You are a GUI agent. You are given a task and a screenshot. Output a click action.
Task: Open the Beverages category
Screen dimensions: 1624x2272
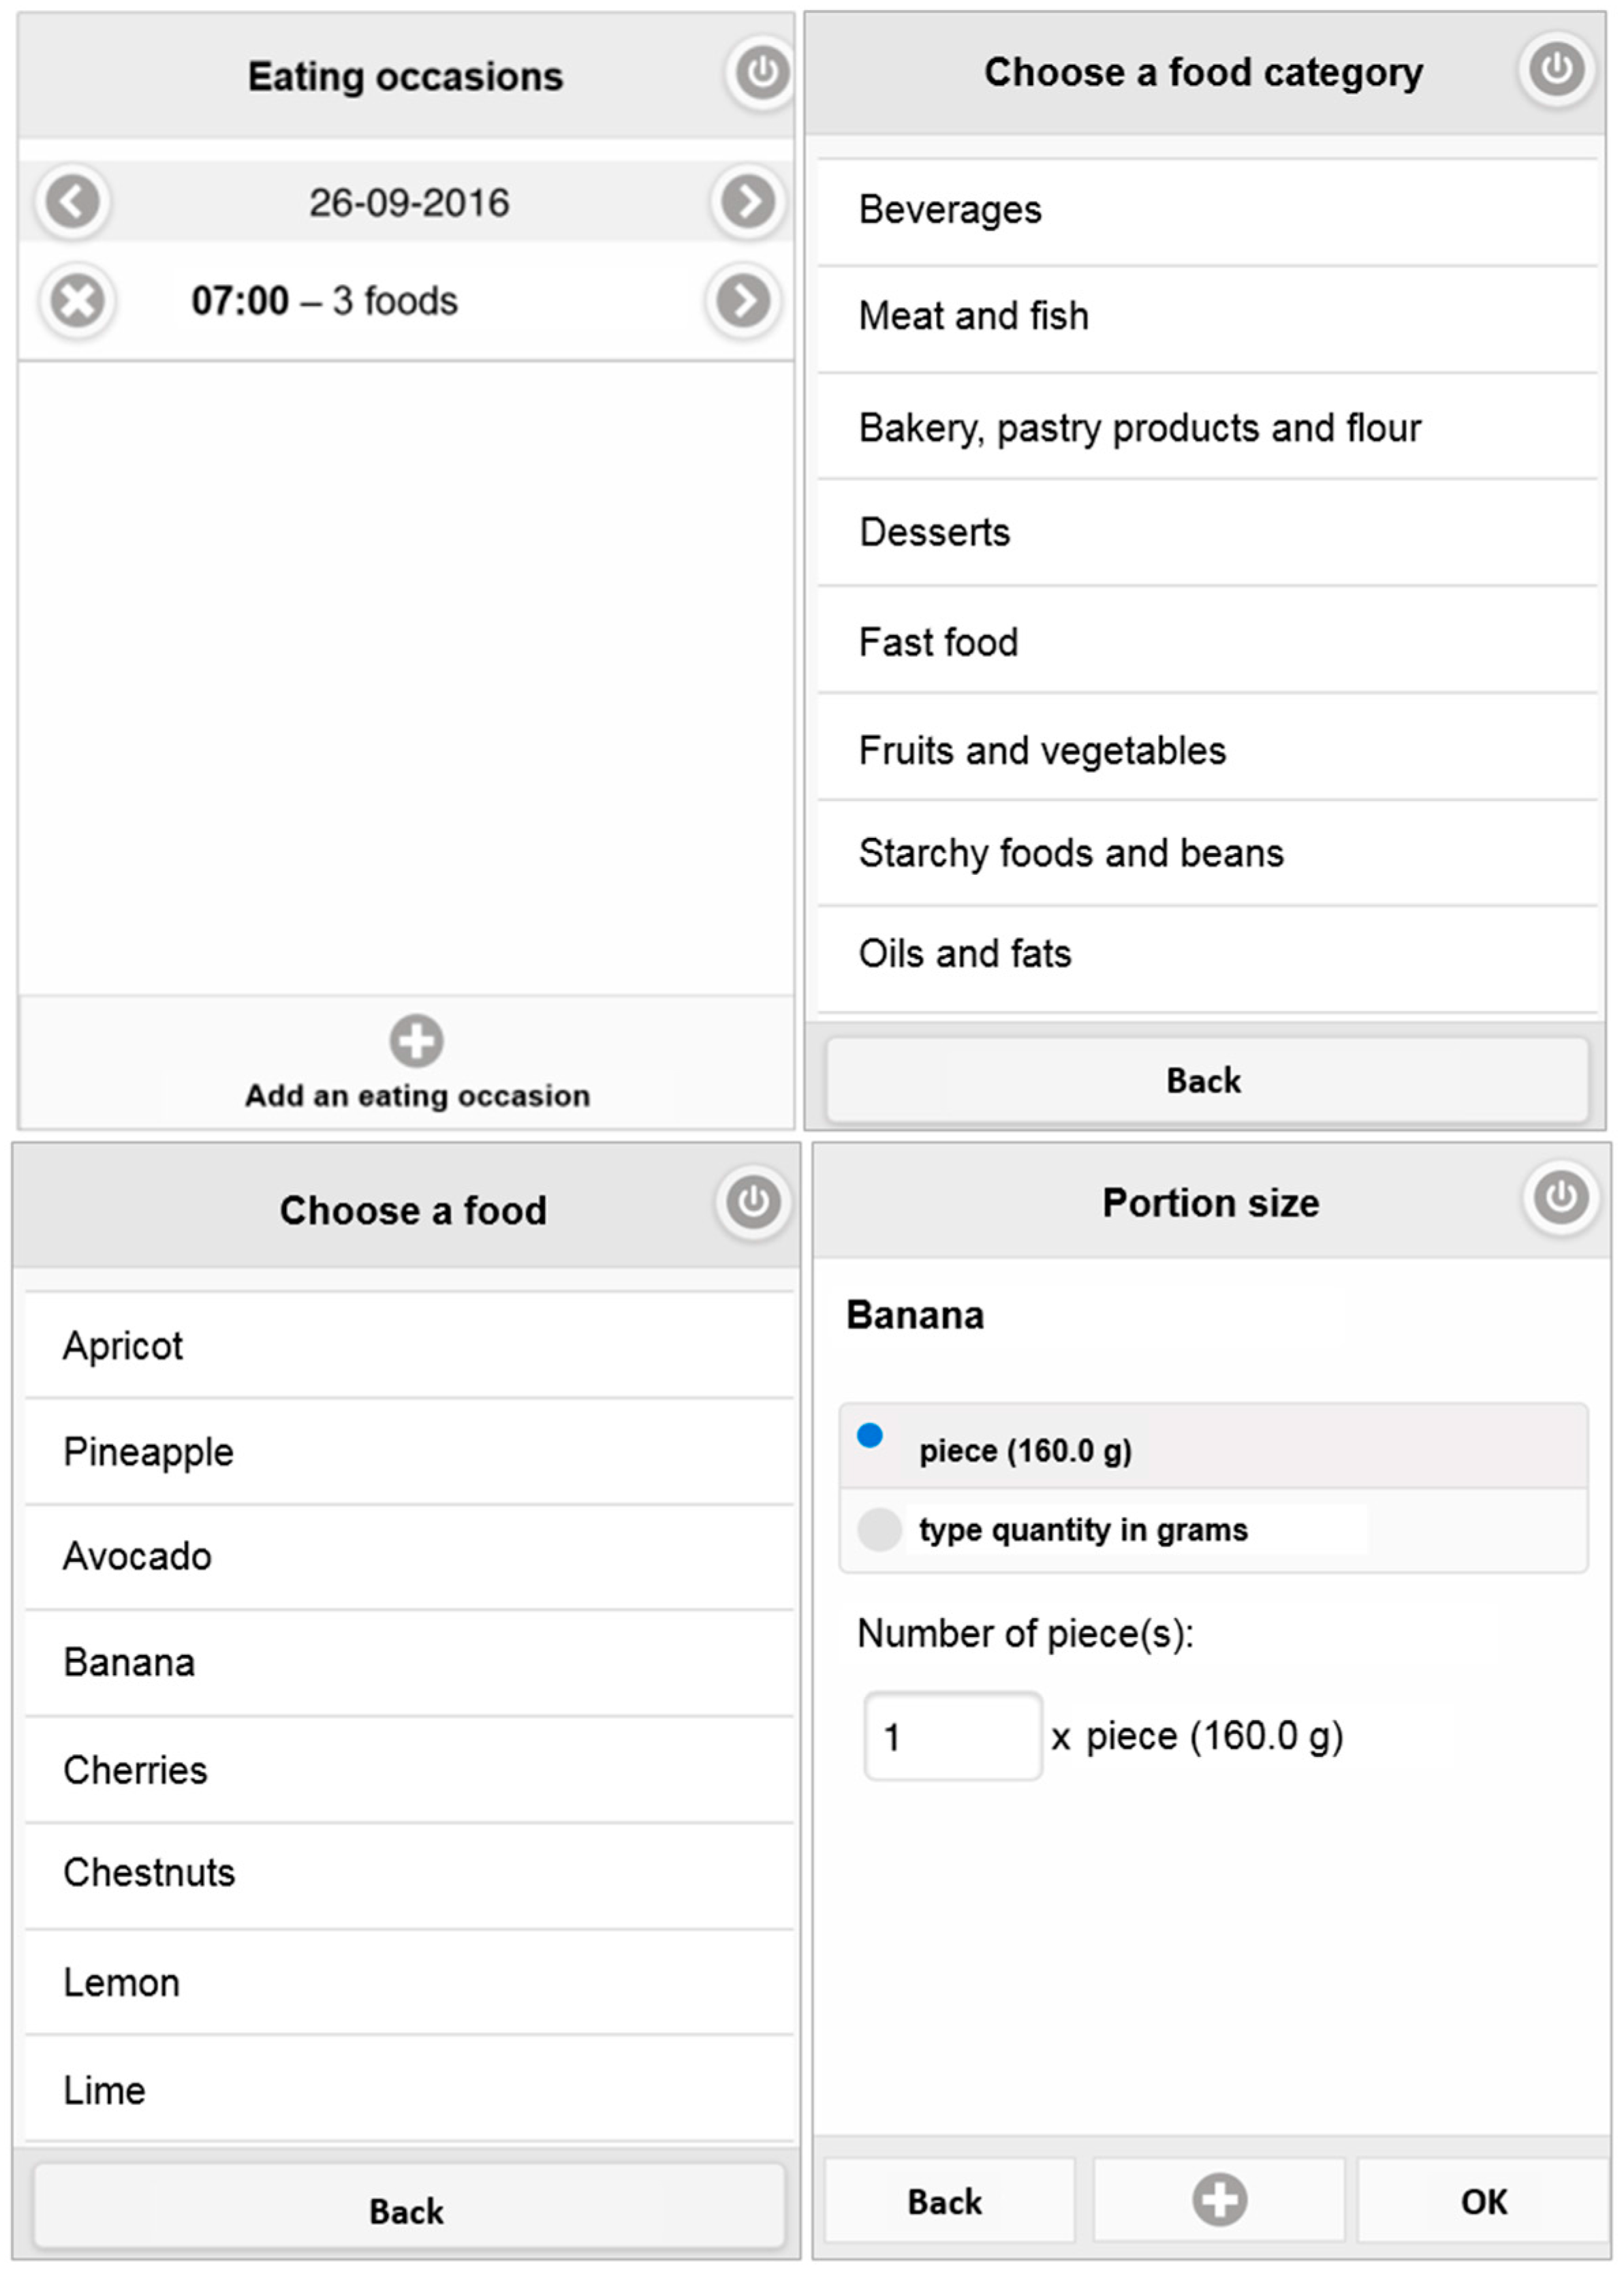[x=950, y=210]
